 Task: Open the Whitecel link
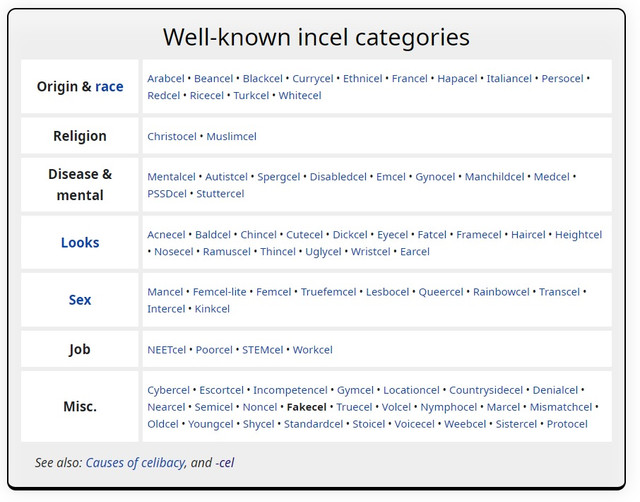(x=300, y=96)
